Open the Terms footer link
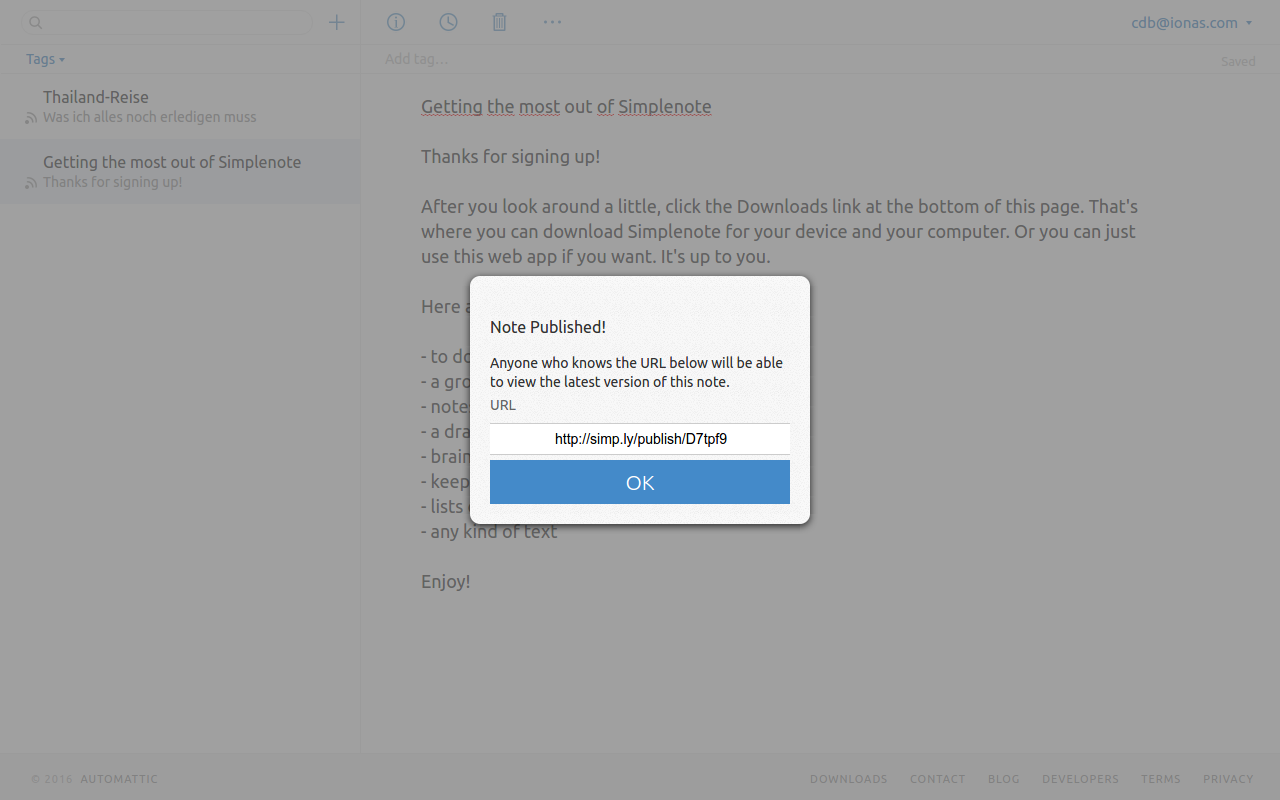 [x=1161, y=779]
